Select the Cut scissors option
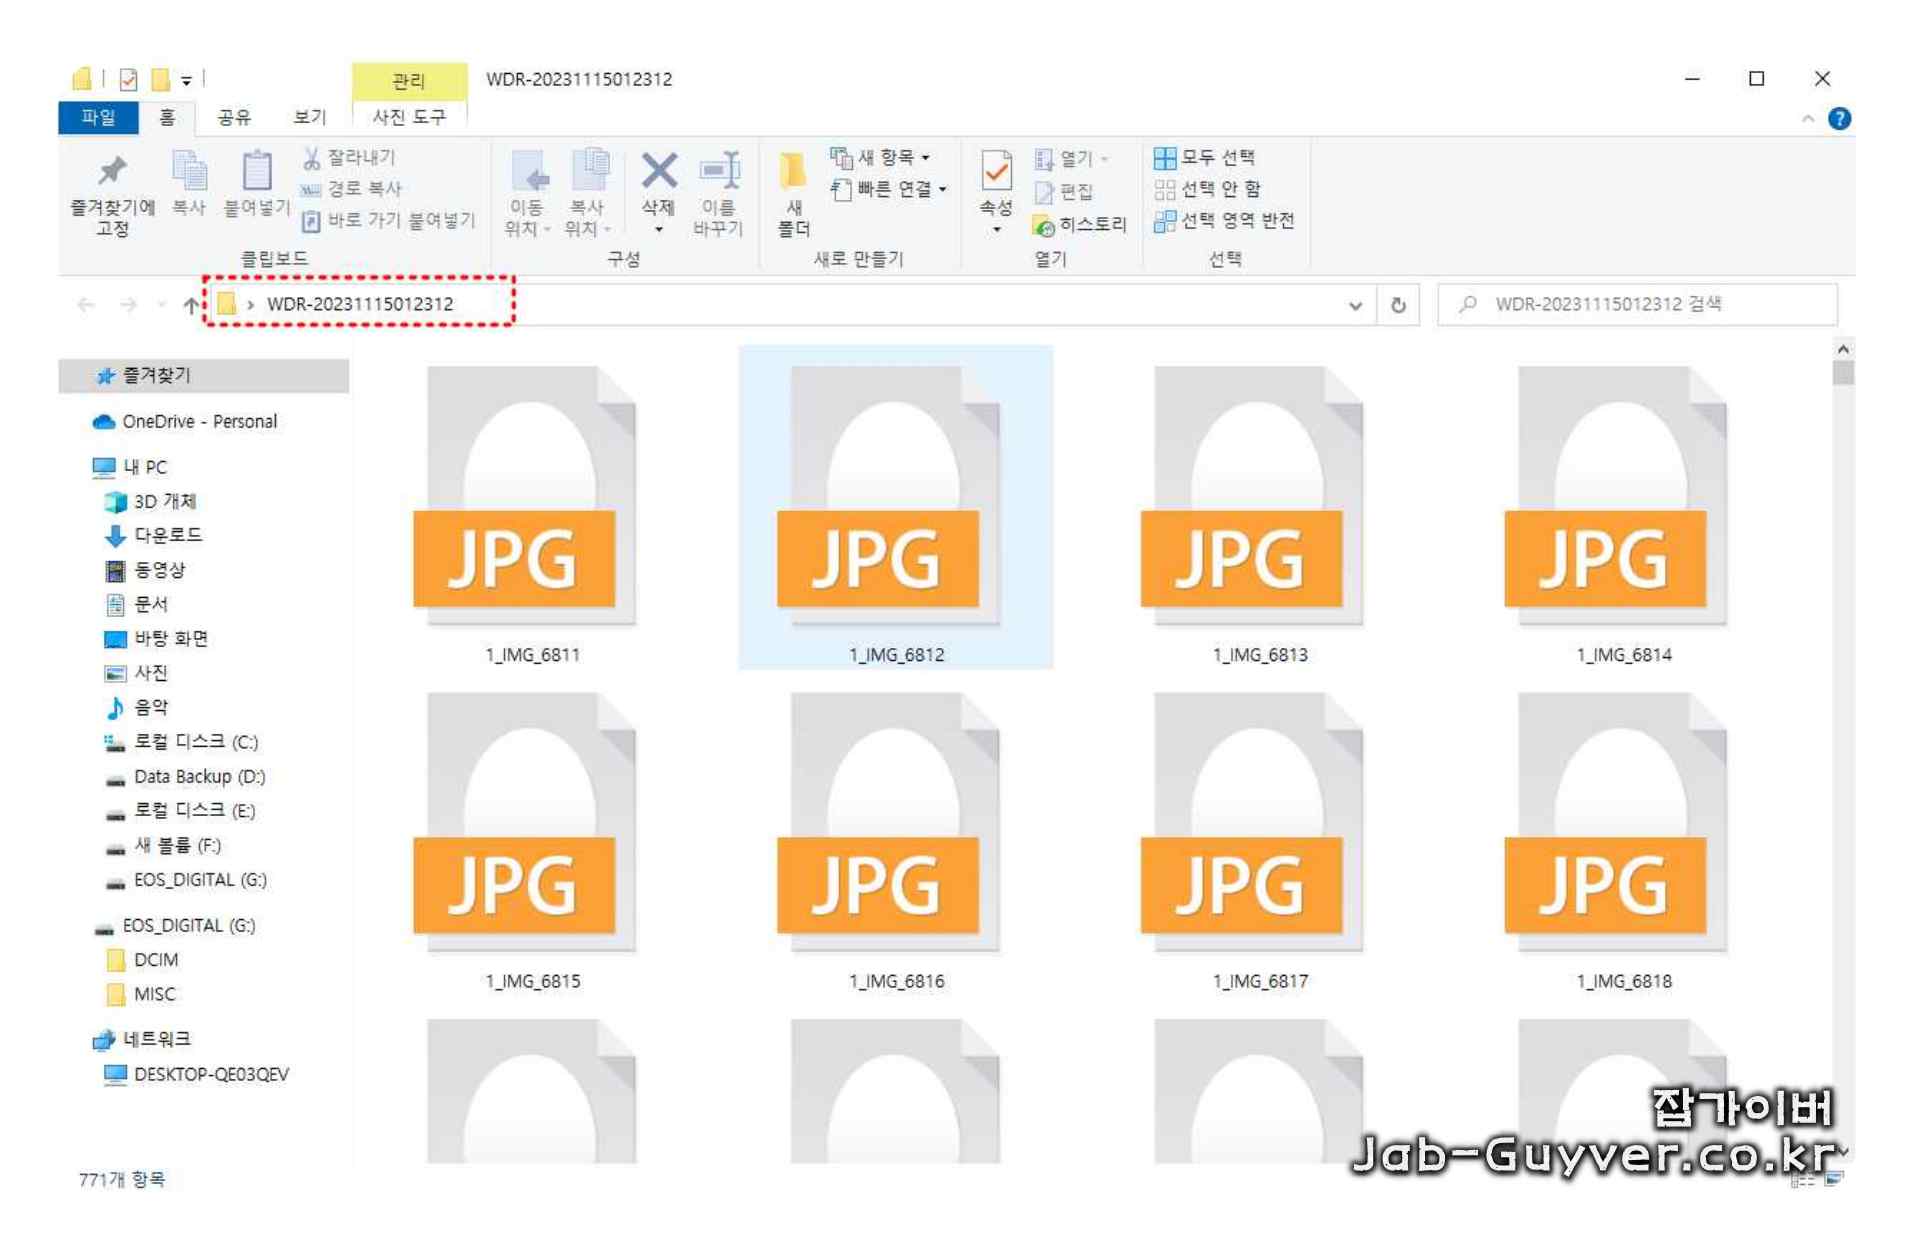 tap(350, 158)
